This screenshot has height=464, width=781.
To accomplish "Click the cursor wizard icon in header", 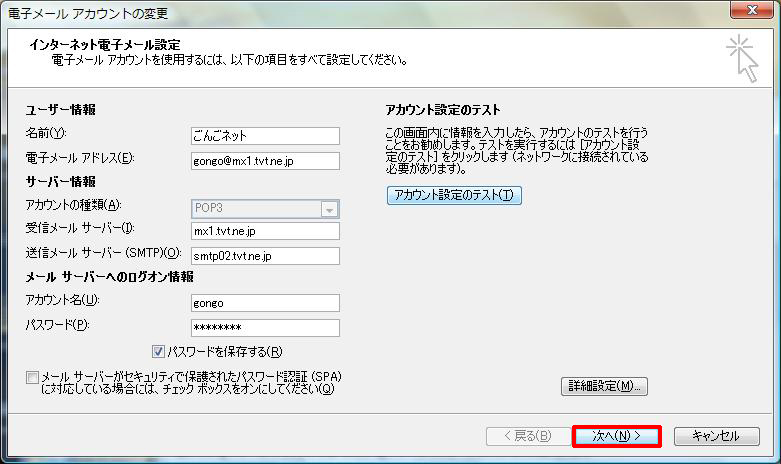I will click(x=742, y=58).
